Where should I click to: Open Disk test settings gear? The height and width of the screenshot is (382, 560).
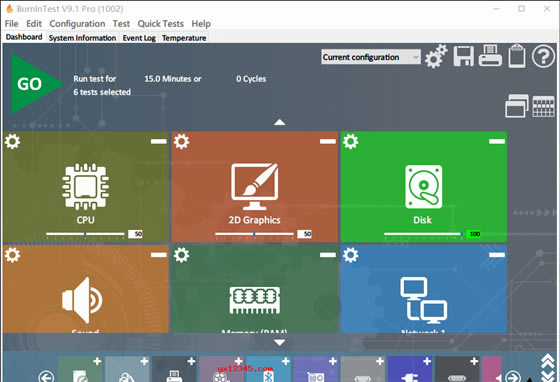coord(351,142)
